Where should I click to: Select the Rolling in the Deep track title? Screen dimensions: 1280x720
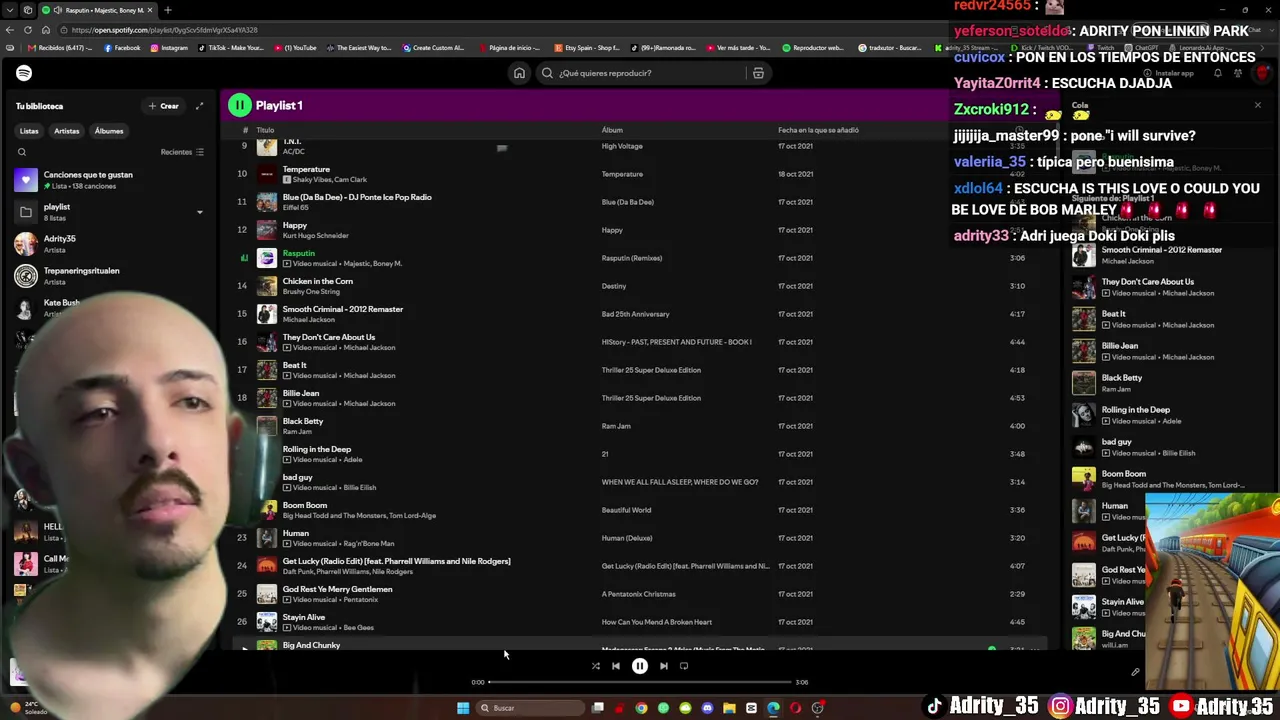pos(317,449)
